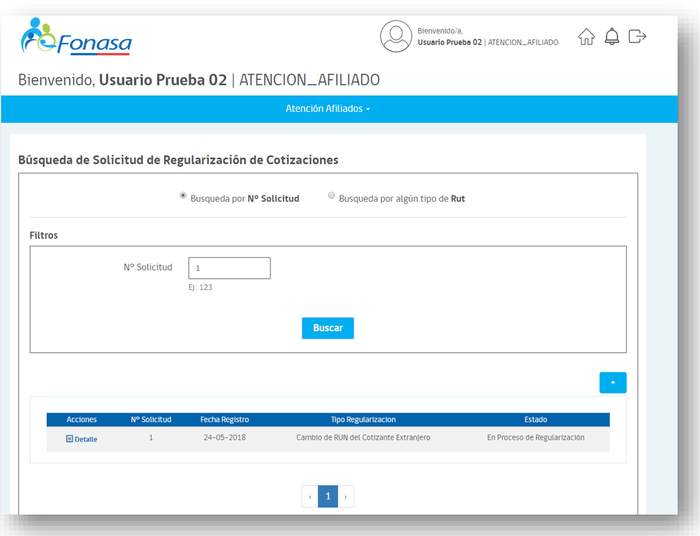The width and height of the screenshot is (700, 536).
Task: Click the N° Solicitud input field
Action: [229, 268]
